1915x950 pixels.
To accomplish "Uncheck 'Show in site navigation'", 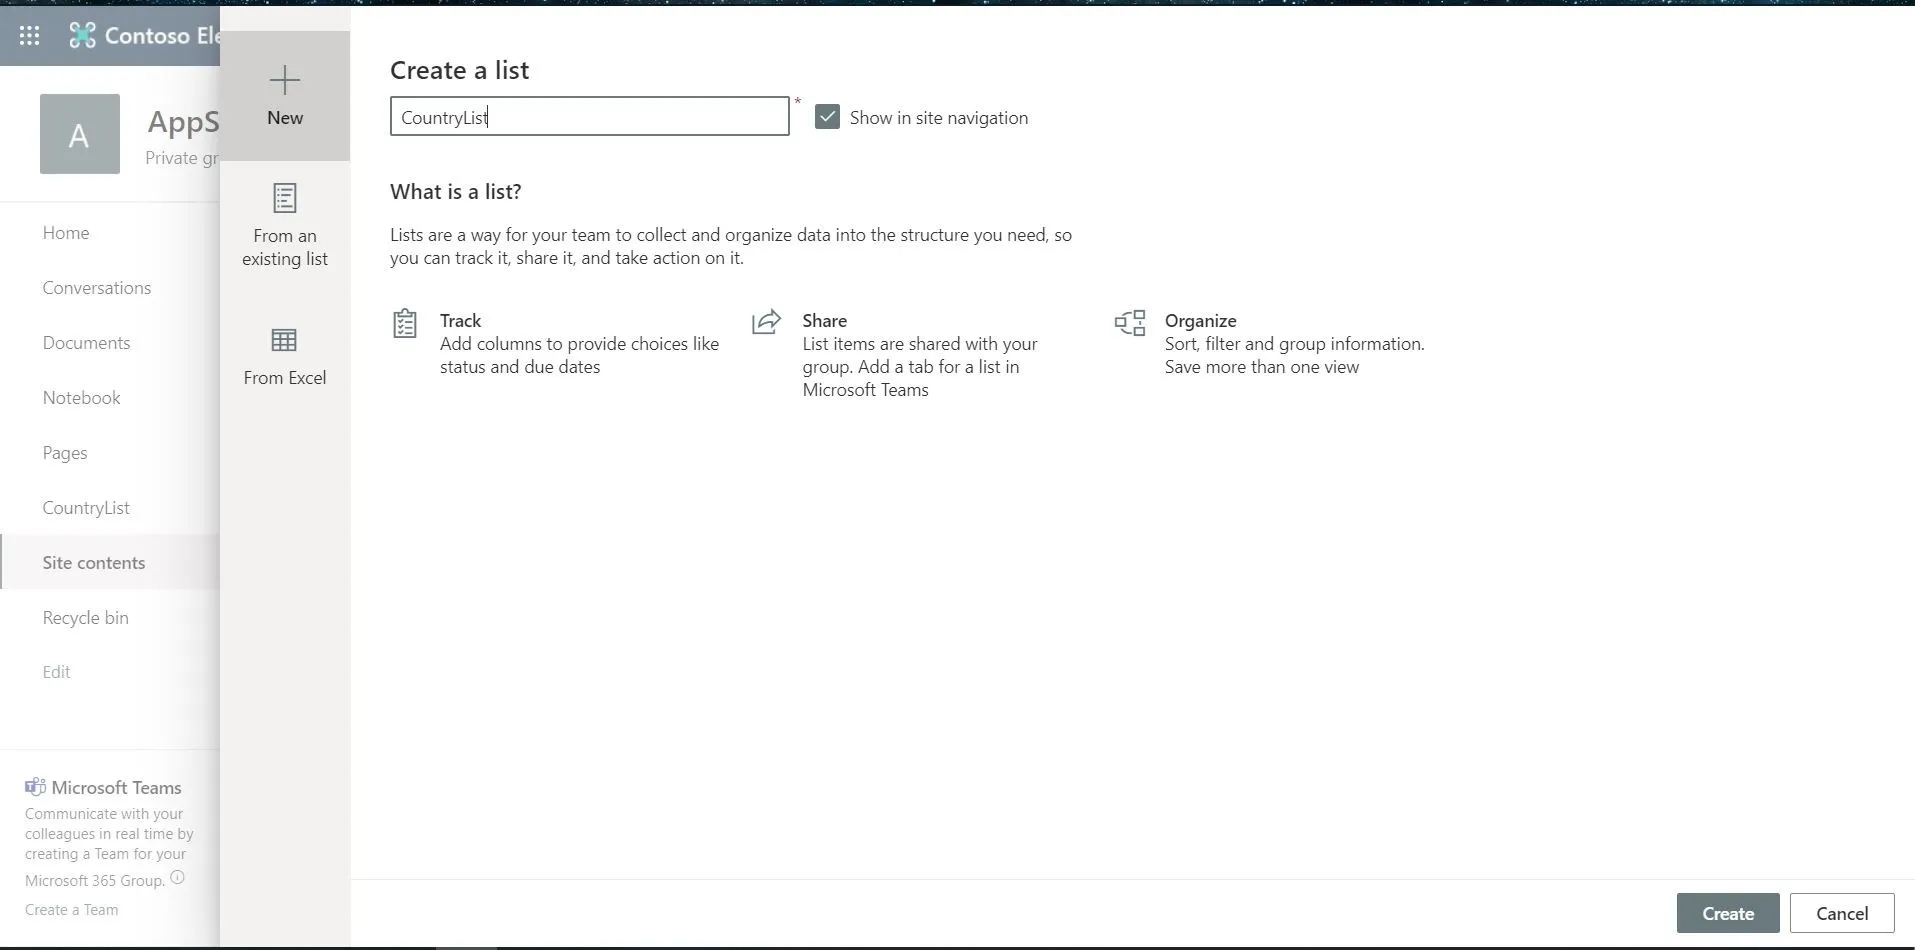I will [x=827, y=116].
